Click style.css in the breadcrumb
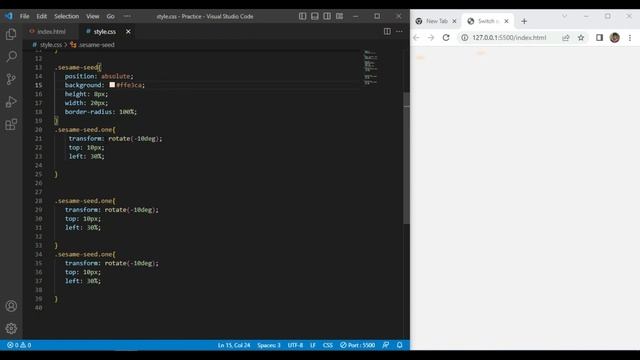This screenshot has width=640, height=360. [51, 45]
